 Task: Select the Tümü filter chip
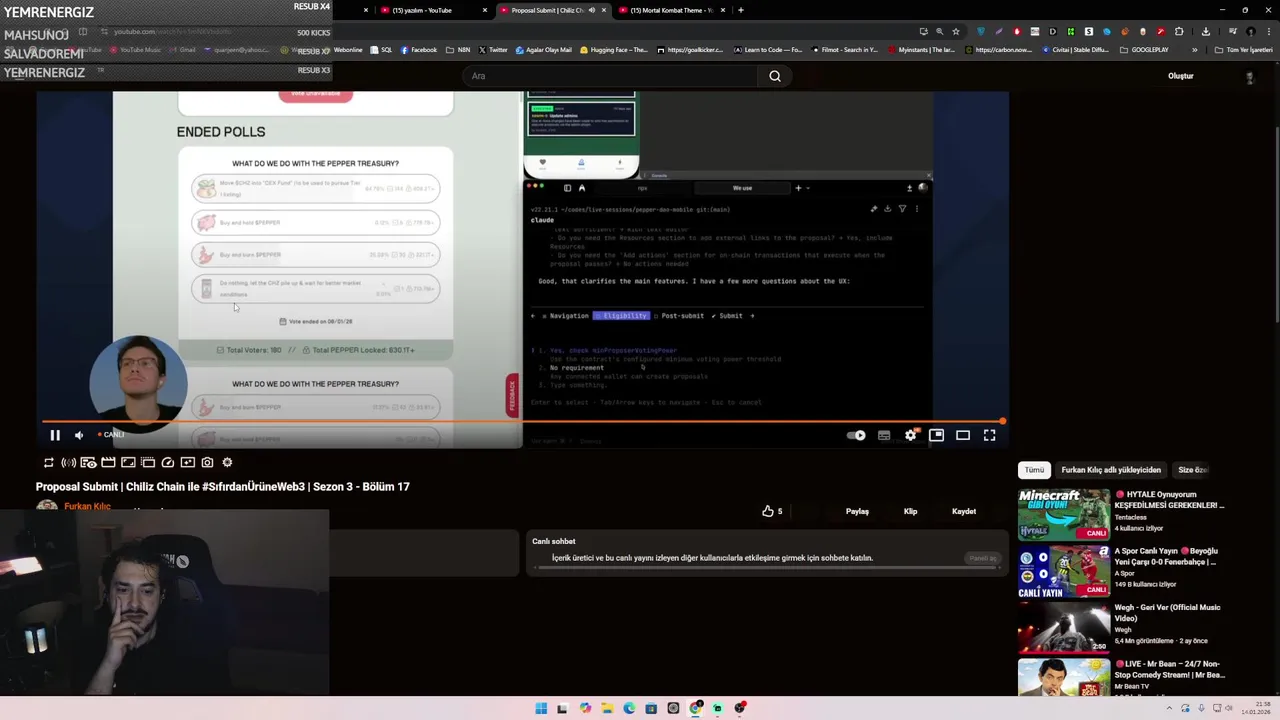[1034, 470]
